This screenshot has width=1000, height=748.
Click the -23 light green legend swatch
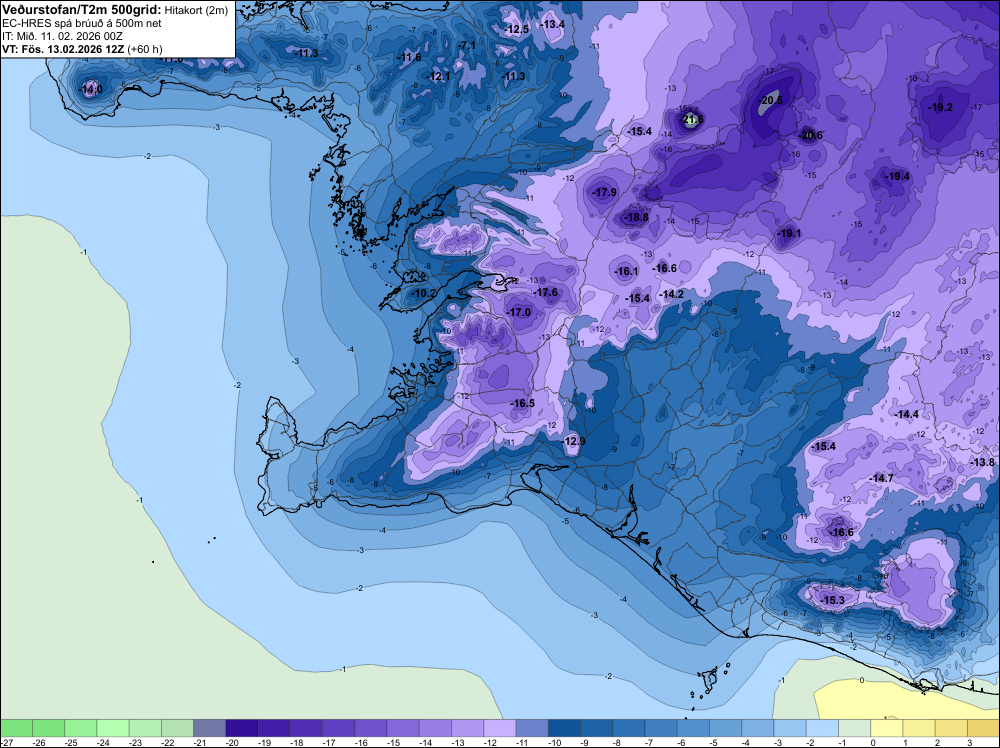coord(145,728)
